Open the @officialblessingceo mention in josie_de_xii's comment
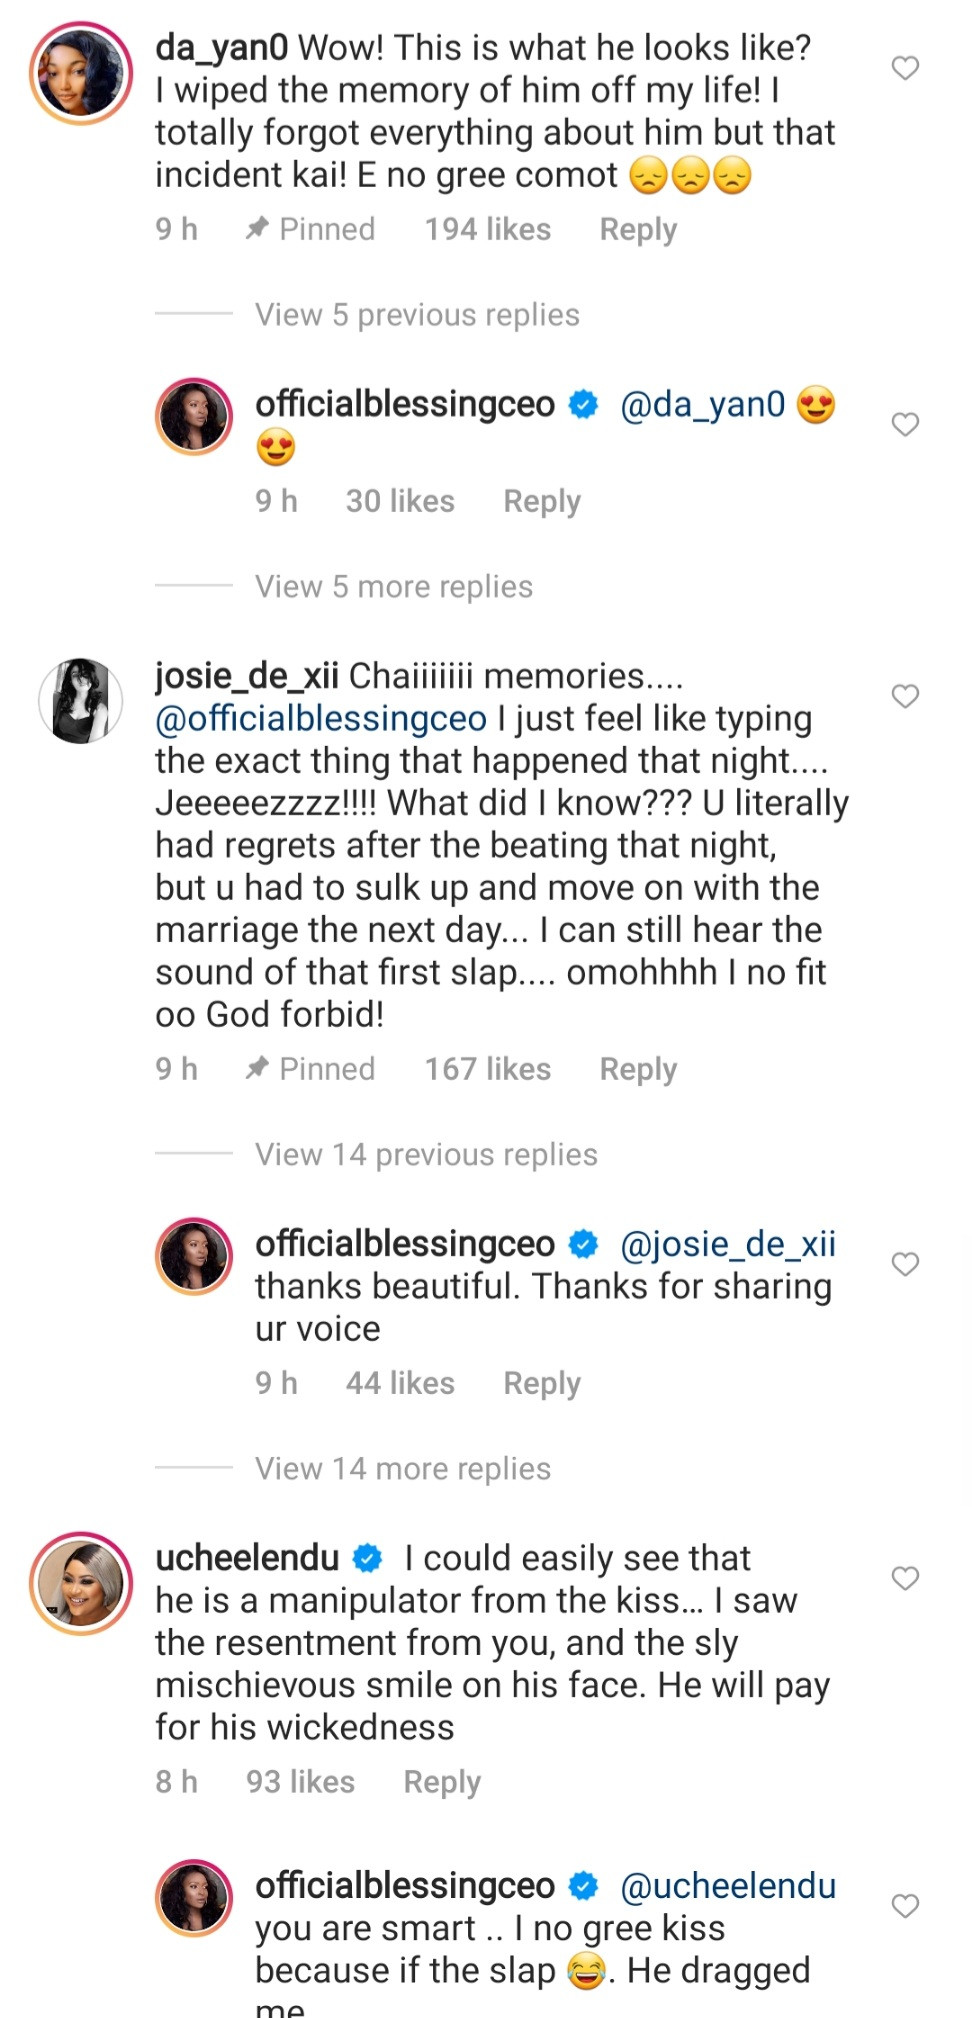972x2018 pixels. tap(321, 719)
